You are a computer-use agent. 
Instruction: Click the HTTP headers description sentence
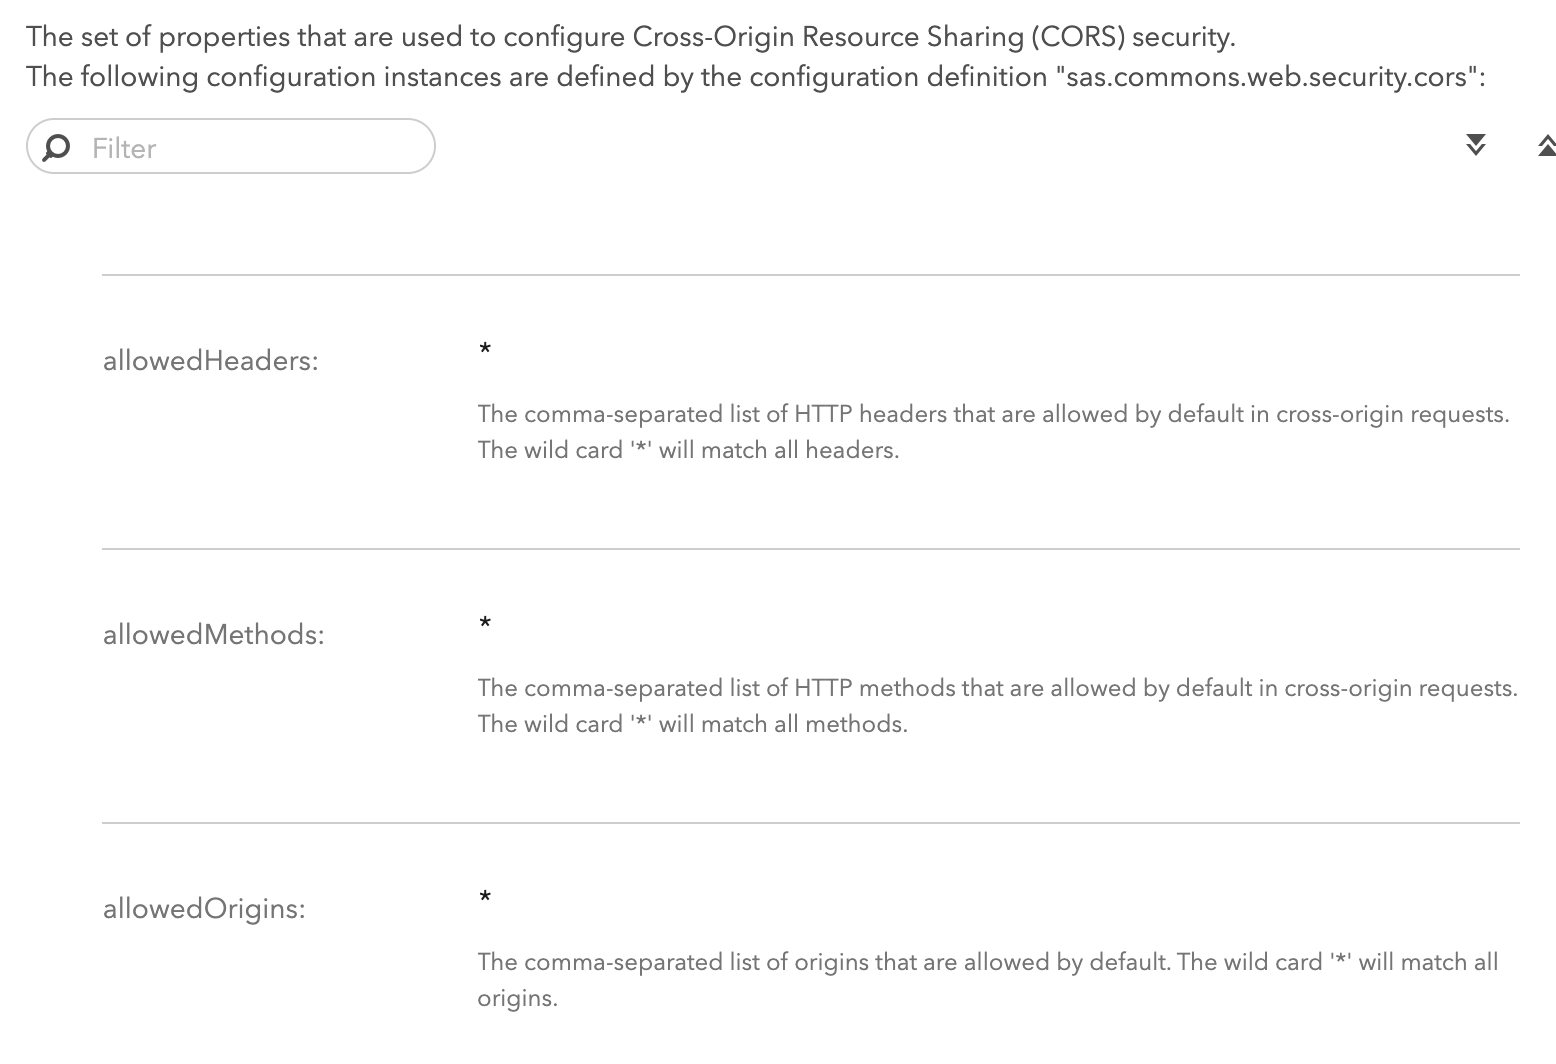993,414
